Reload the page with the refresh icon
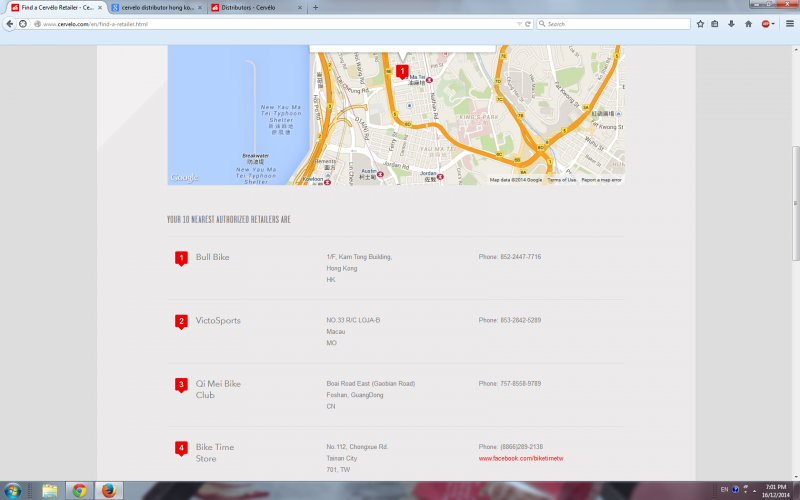800x500 pixels. 529,23
